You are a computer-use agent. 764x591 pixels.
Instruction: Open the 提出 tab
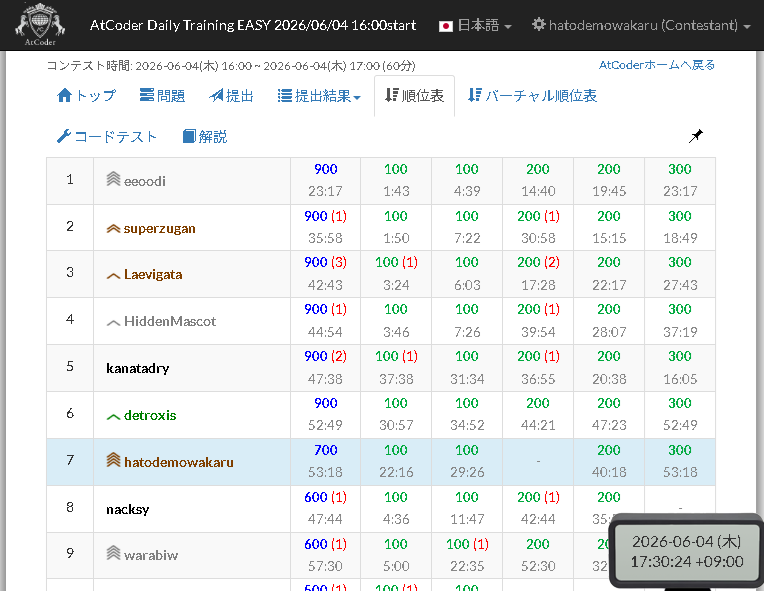click(x=231, y=95)
